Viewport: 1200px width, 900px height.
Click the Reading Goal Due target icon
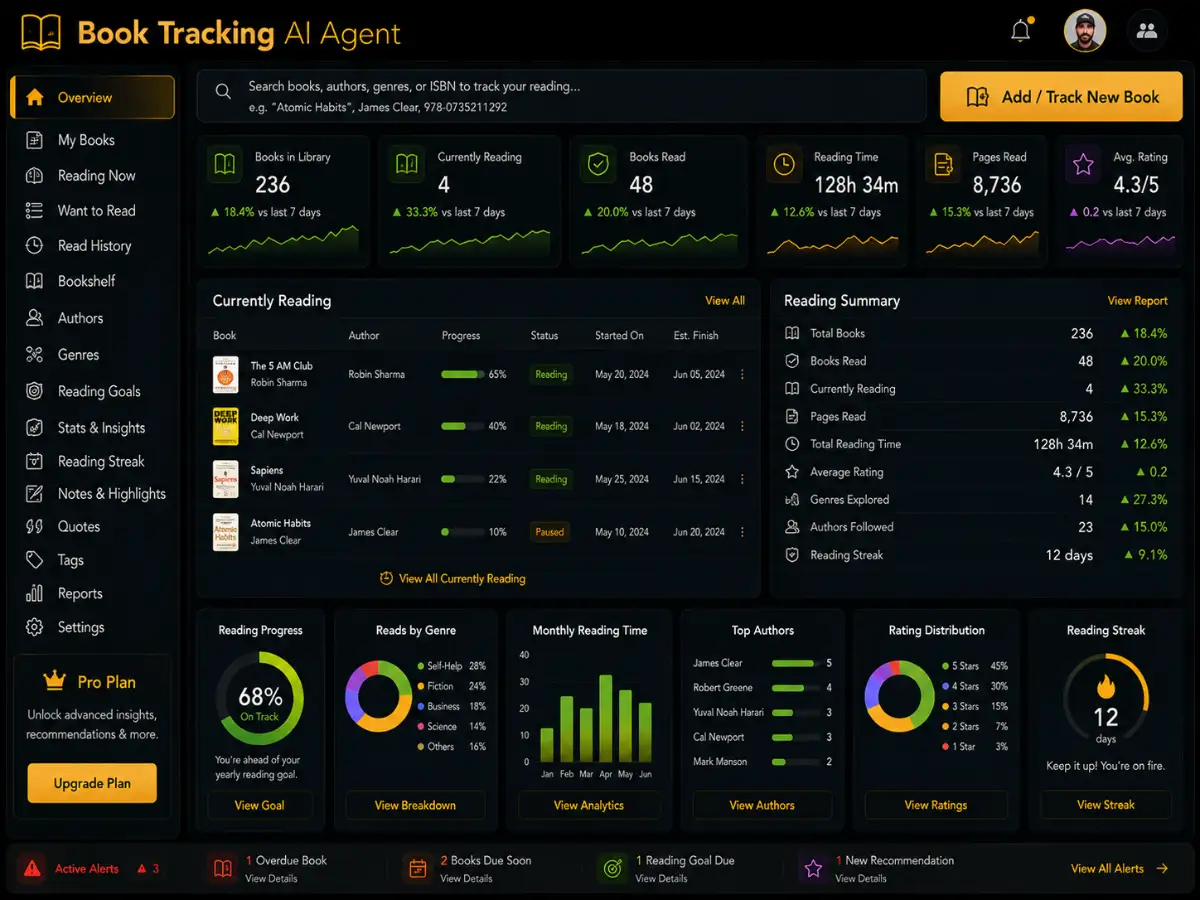(612, 868)
